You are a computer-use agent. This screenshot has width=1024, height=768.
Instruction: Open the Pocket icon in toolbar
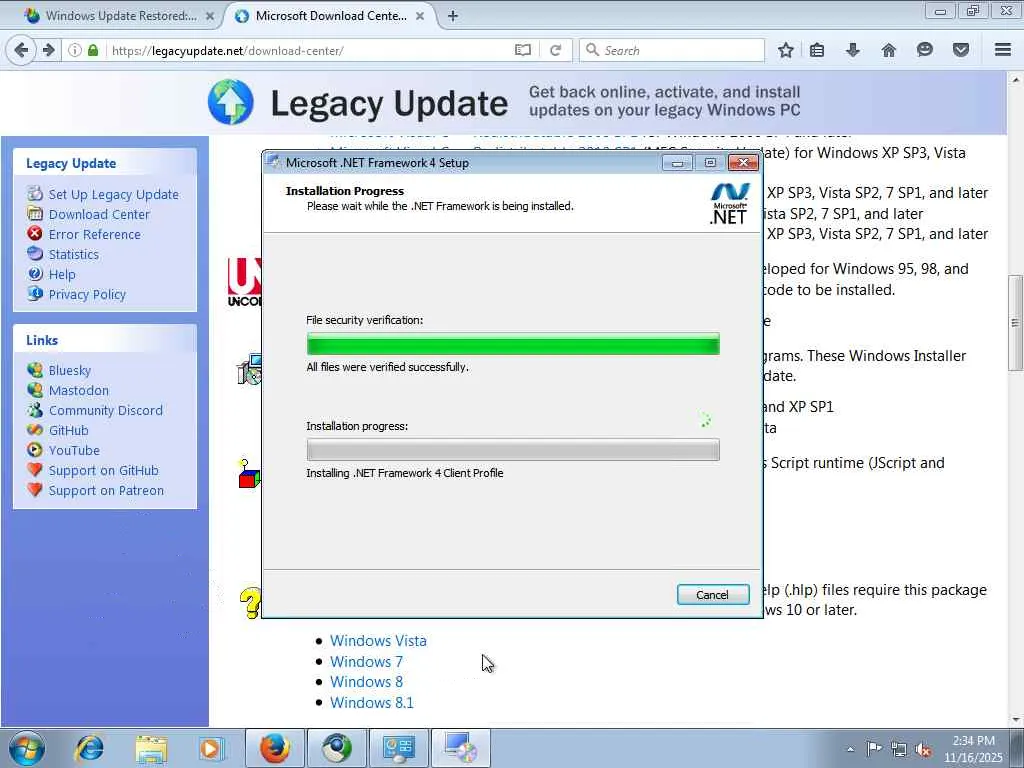pyautogui.click(x=960, y=50)
